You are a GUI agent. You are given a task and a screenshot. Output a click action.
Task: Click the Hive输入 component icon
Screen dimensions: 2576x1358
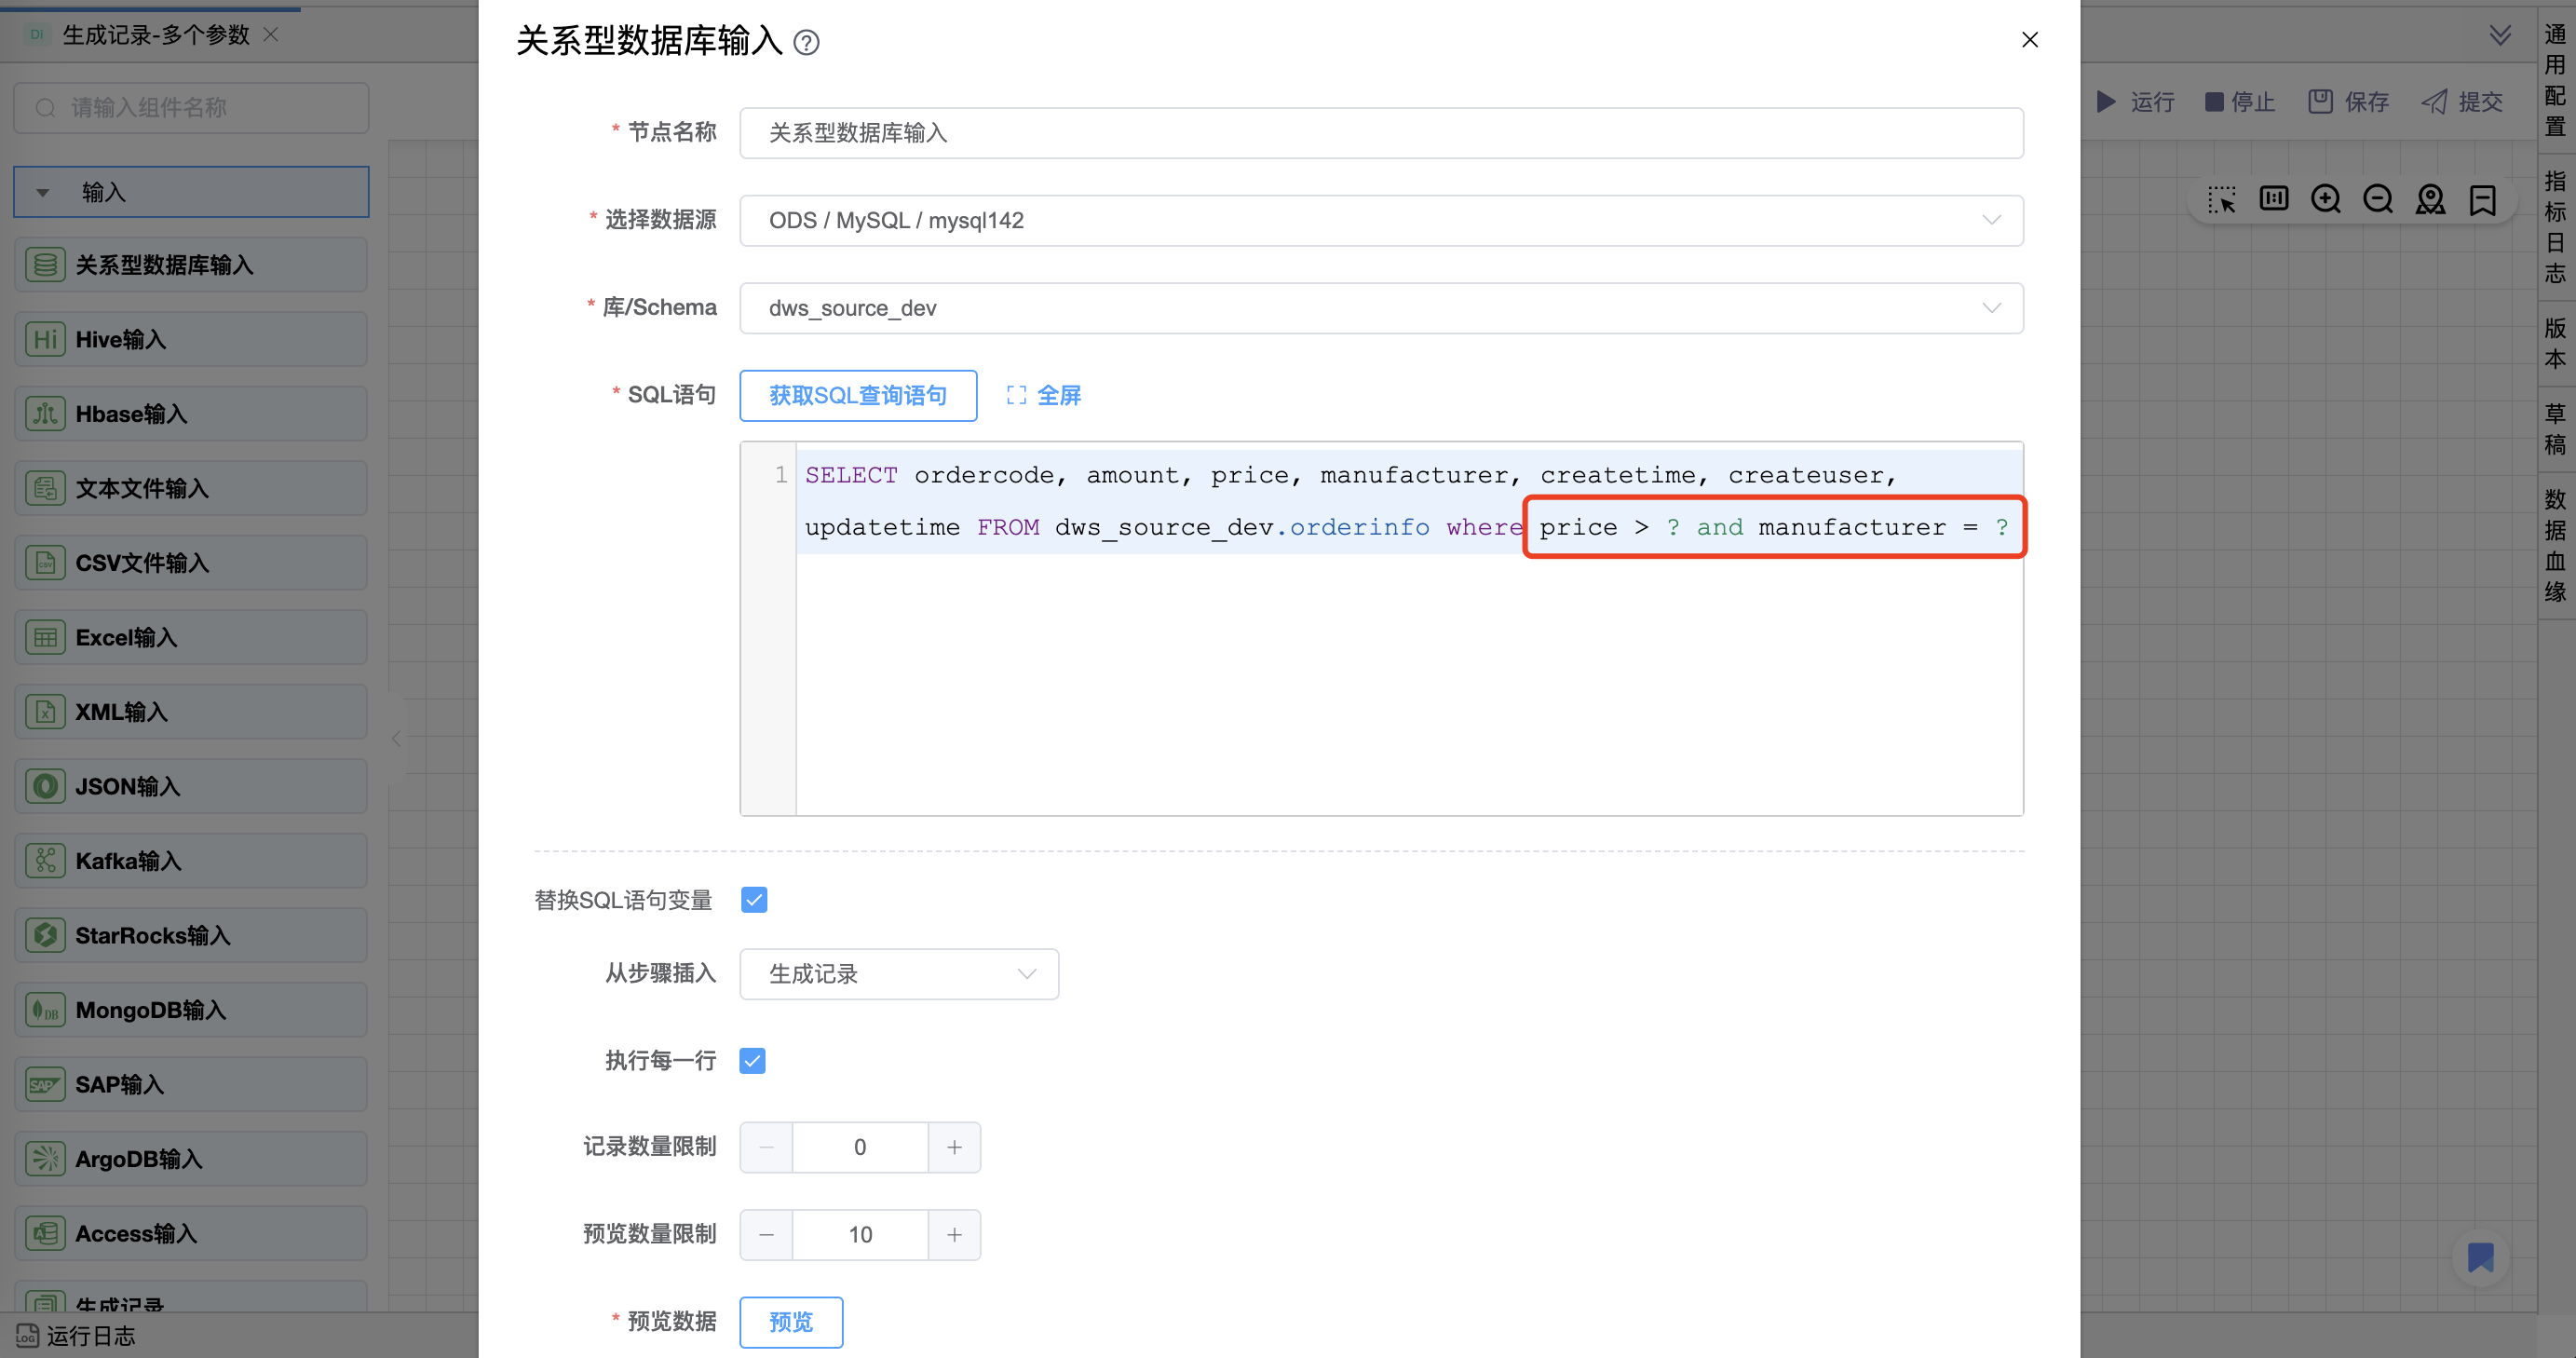tap(45, 339)
